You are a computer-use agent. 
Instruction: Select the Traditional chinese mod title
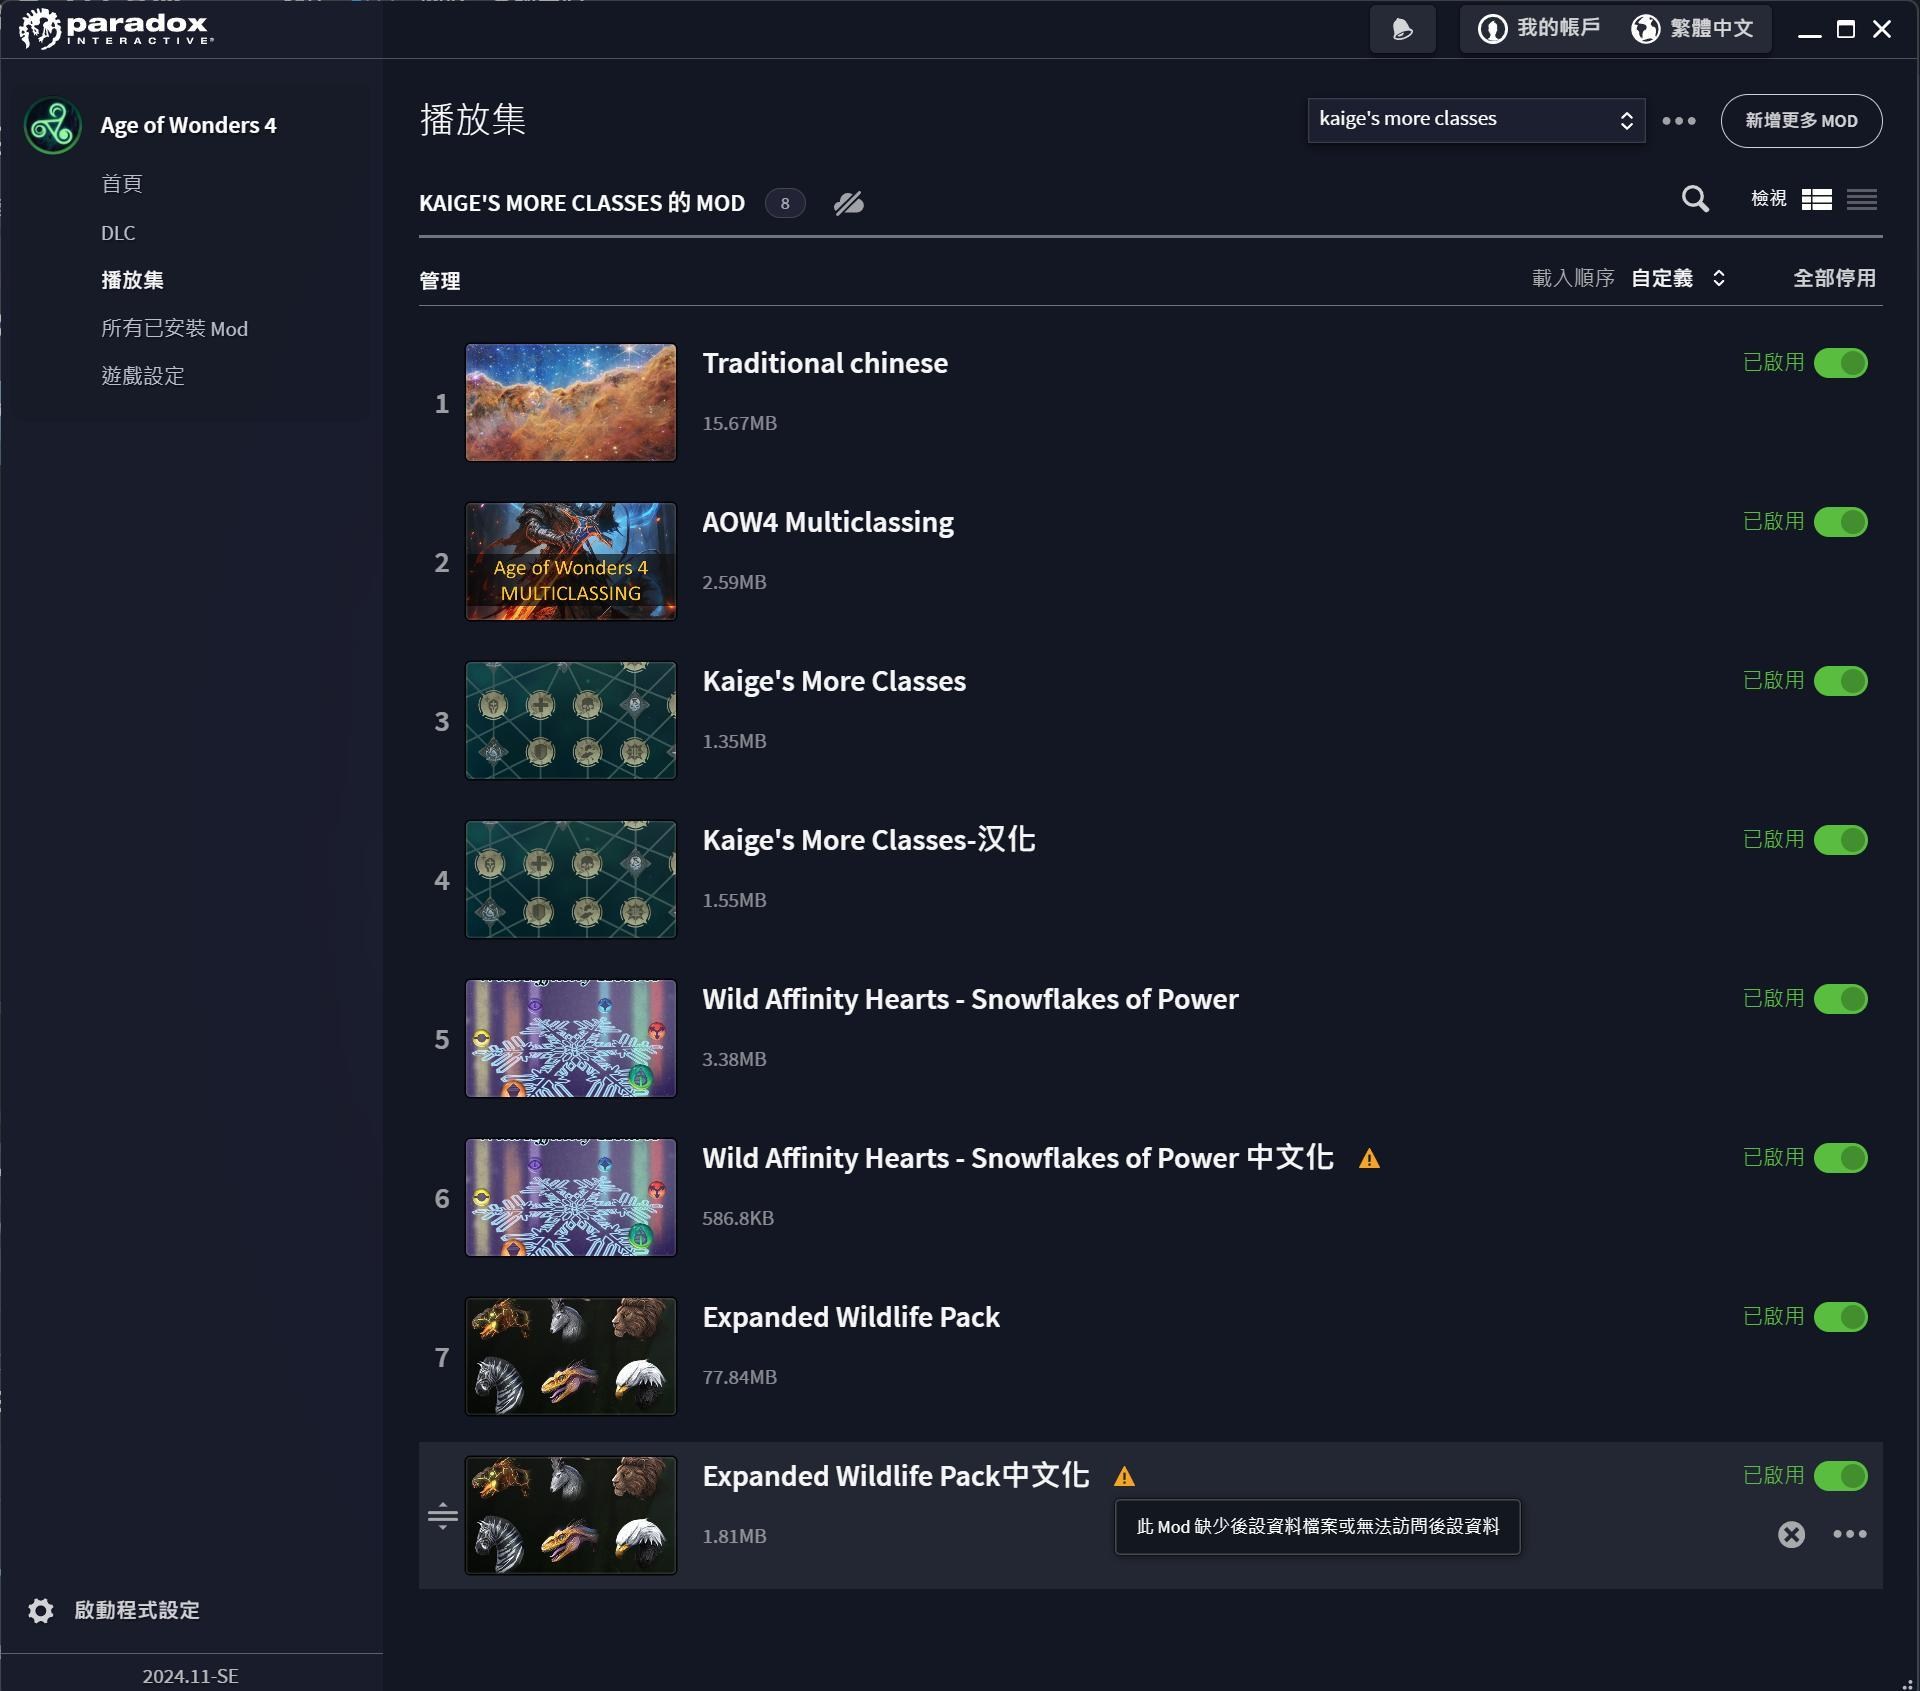click(x=825, y=364)
